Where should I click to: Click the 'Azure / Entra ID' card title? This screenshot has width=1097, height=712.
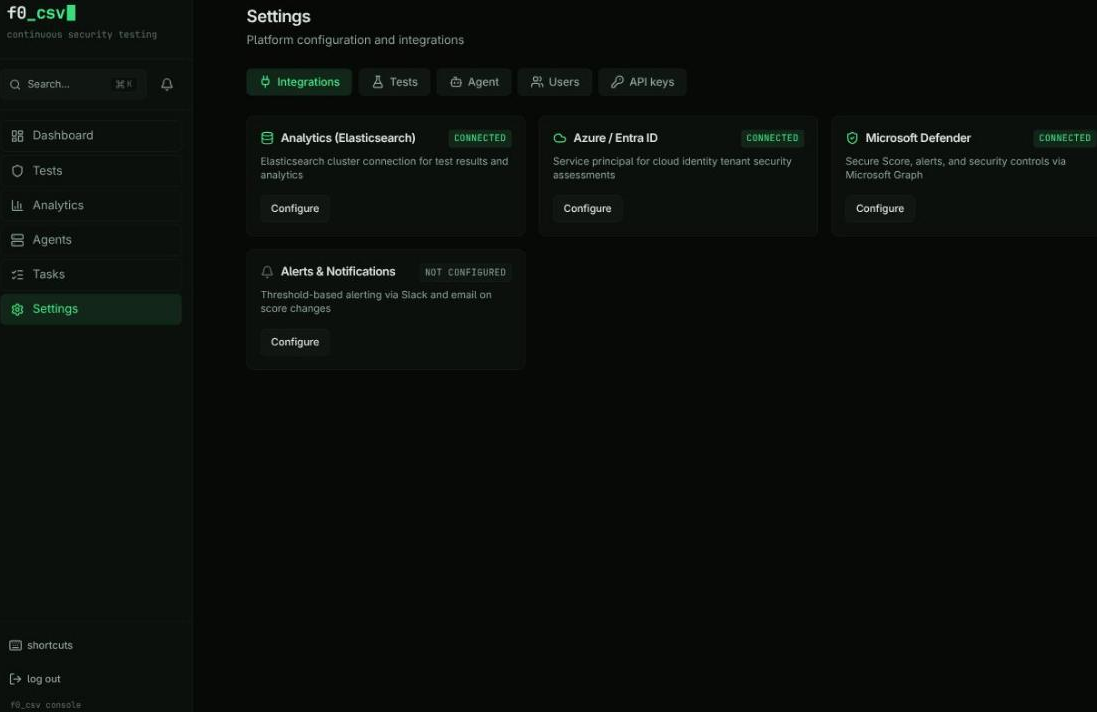(x=616, y=138)
